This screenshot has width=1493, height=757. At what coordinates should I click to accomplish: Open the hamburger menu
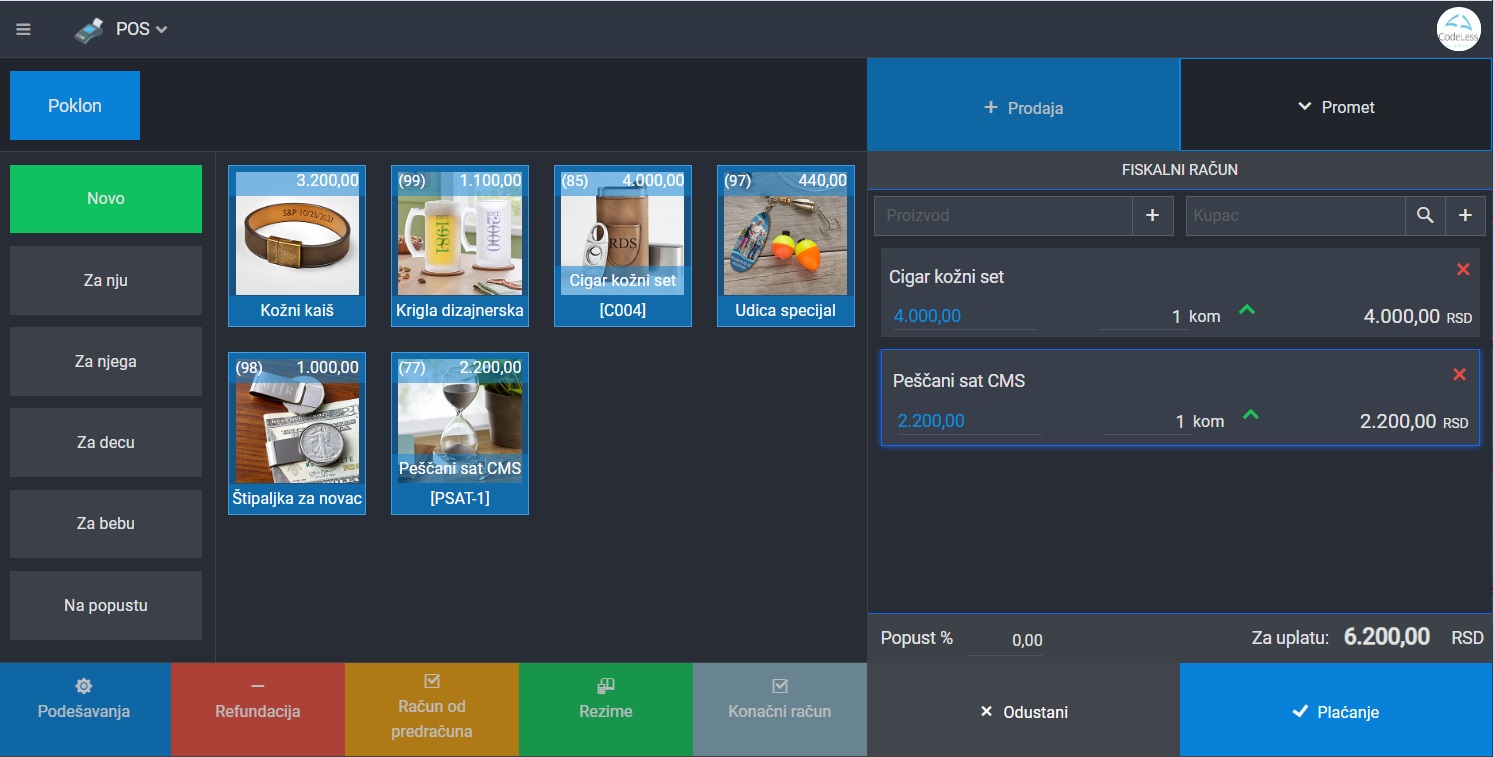pos(24,29)
